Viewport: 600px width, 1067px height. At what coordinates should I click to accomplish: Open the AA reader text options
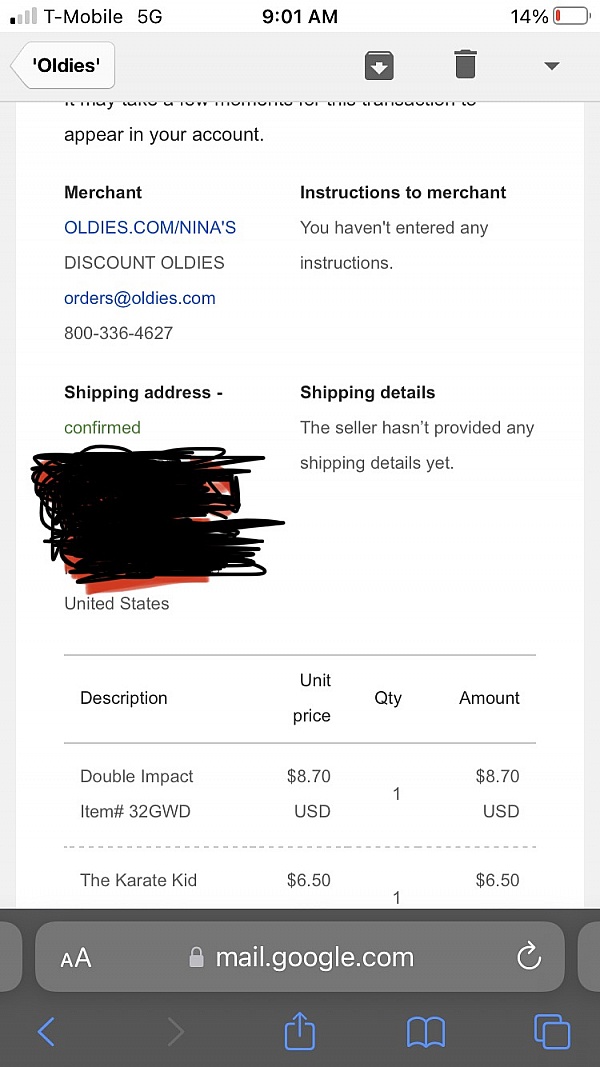(x=75, y=958)
